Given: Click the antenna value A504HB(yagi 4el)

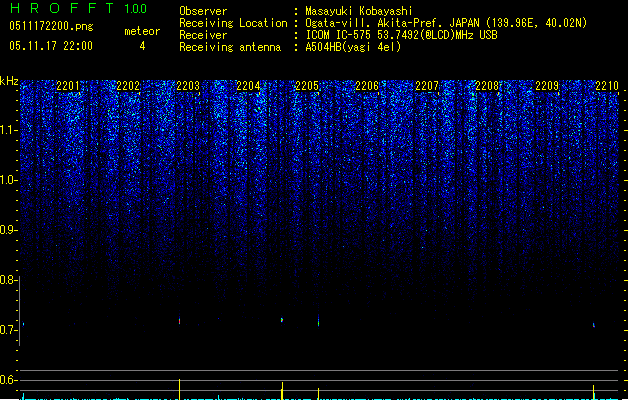Looking at the screenshot, I should coord(353,47).
